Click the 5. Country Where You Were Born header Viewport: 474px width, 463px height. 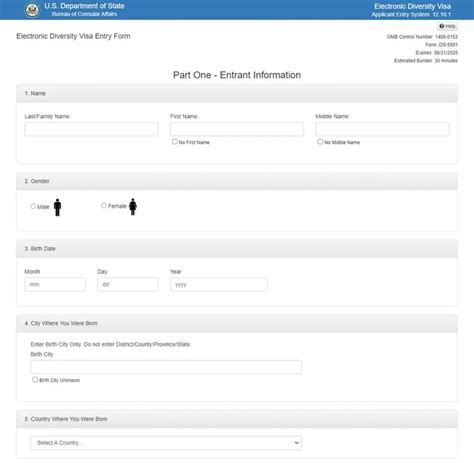(x=237, y=419)
